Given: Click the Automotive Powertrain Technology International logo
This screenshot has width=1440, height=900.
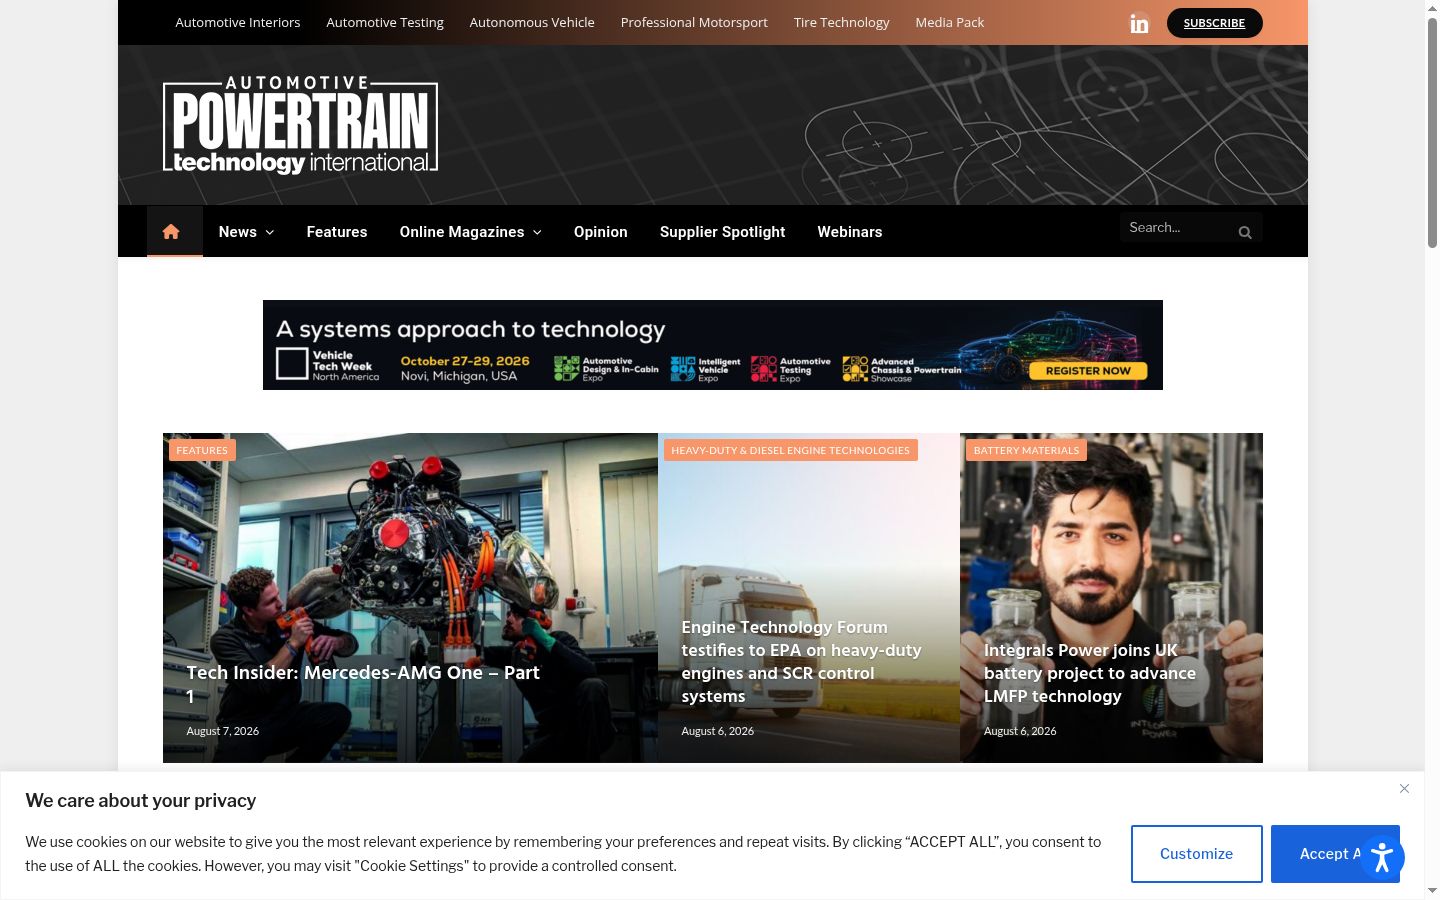Looking at the screenshot, I should 300,125.
